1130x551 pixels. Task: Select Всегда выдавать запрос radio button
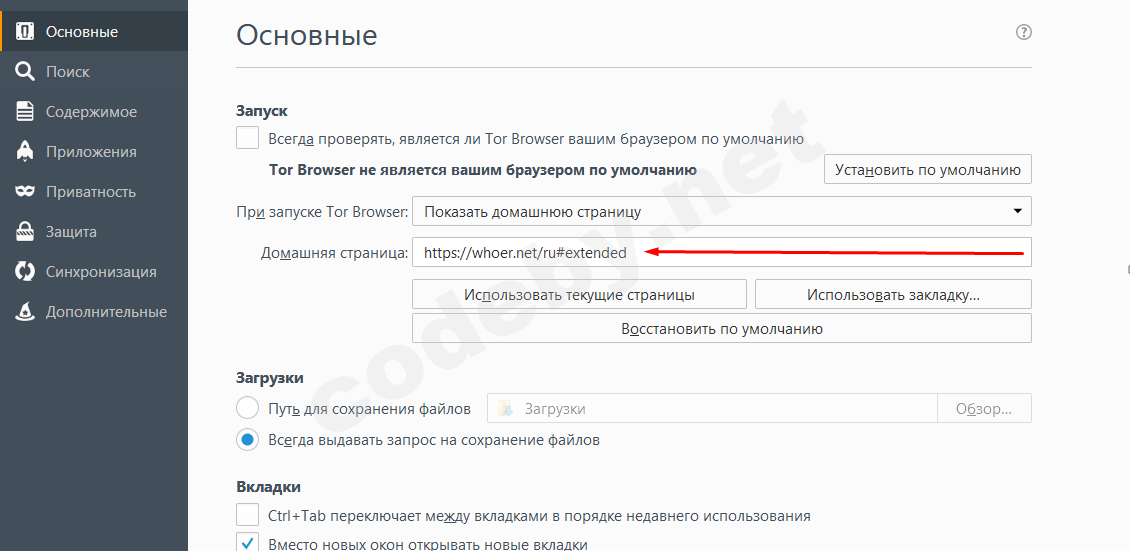pyautogui.click(x=247, y=439)
